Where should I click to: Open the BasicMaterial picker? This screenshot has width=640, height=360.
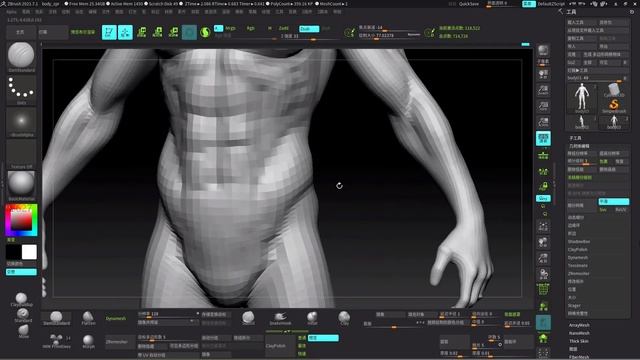(x=21, y=186)
